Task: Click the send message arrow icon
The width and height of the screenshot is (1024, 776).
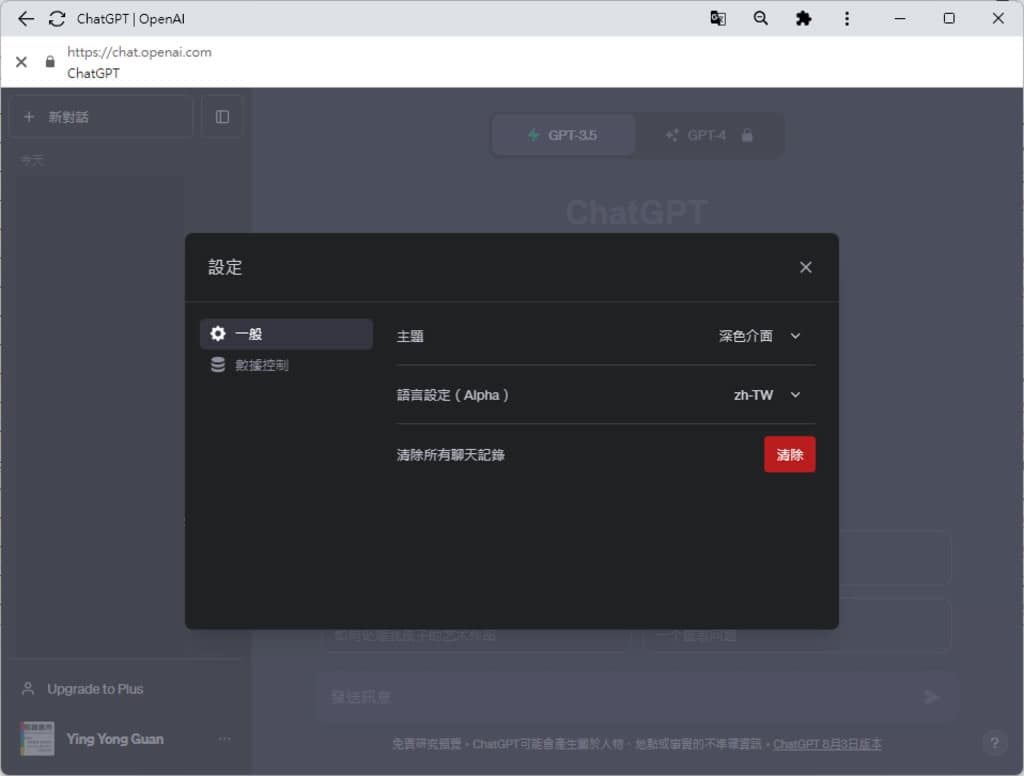Action: [931, 698]
